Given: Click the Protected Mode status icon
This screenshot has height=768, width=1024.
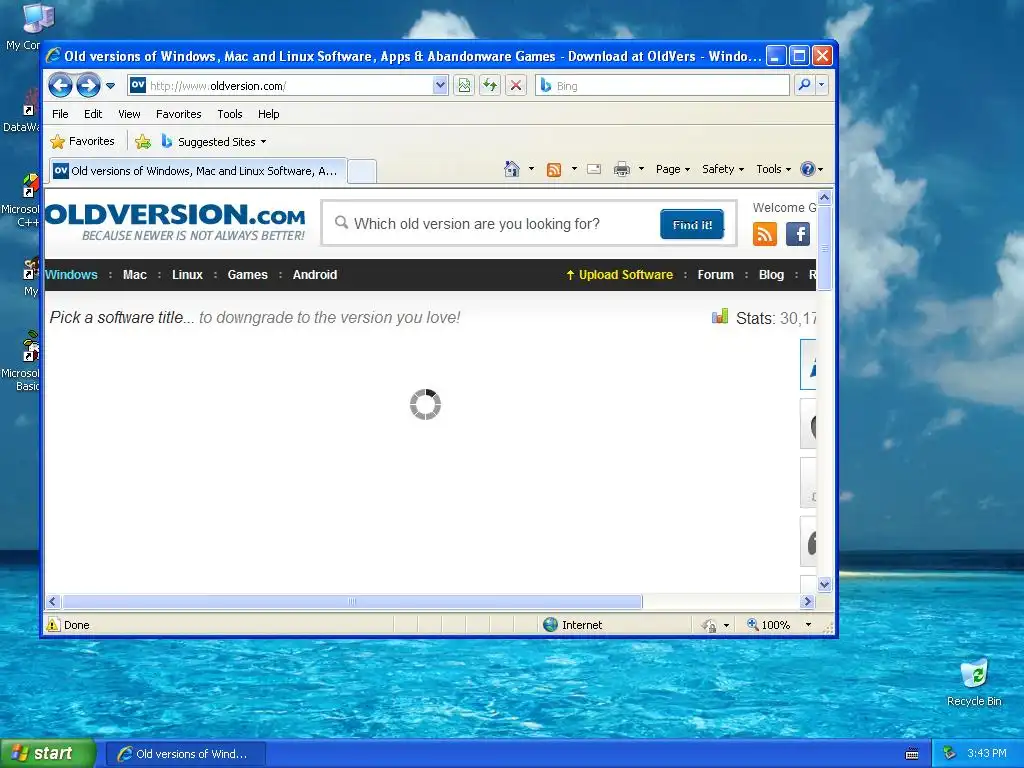Looking at the screenshot, I should 709,626.
